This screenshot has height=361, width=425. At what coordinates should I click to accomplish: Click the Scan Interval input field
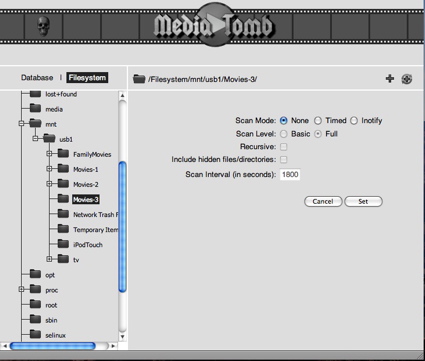pos(290,174)
